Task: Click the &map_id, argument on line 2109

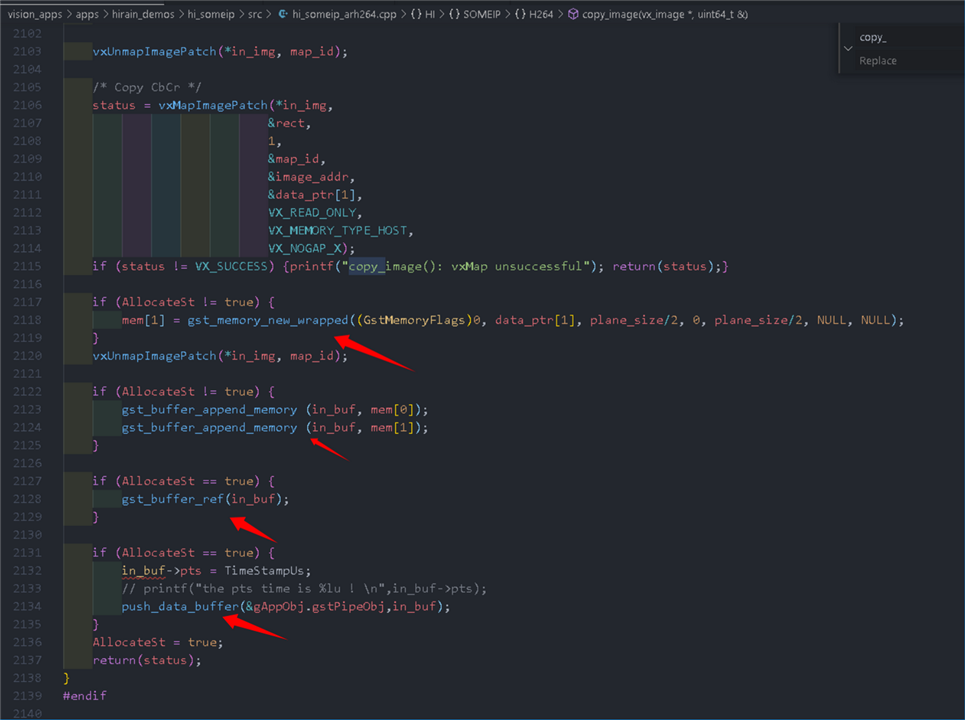Action: click(x=297, y=159)
